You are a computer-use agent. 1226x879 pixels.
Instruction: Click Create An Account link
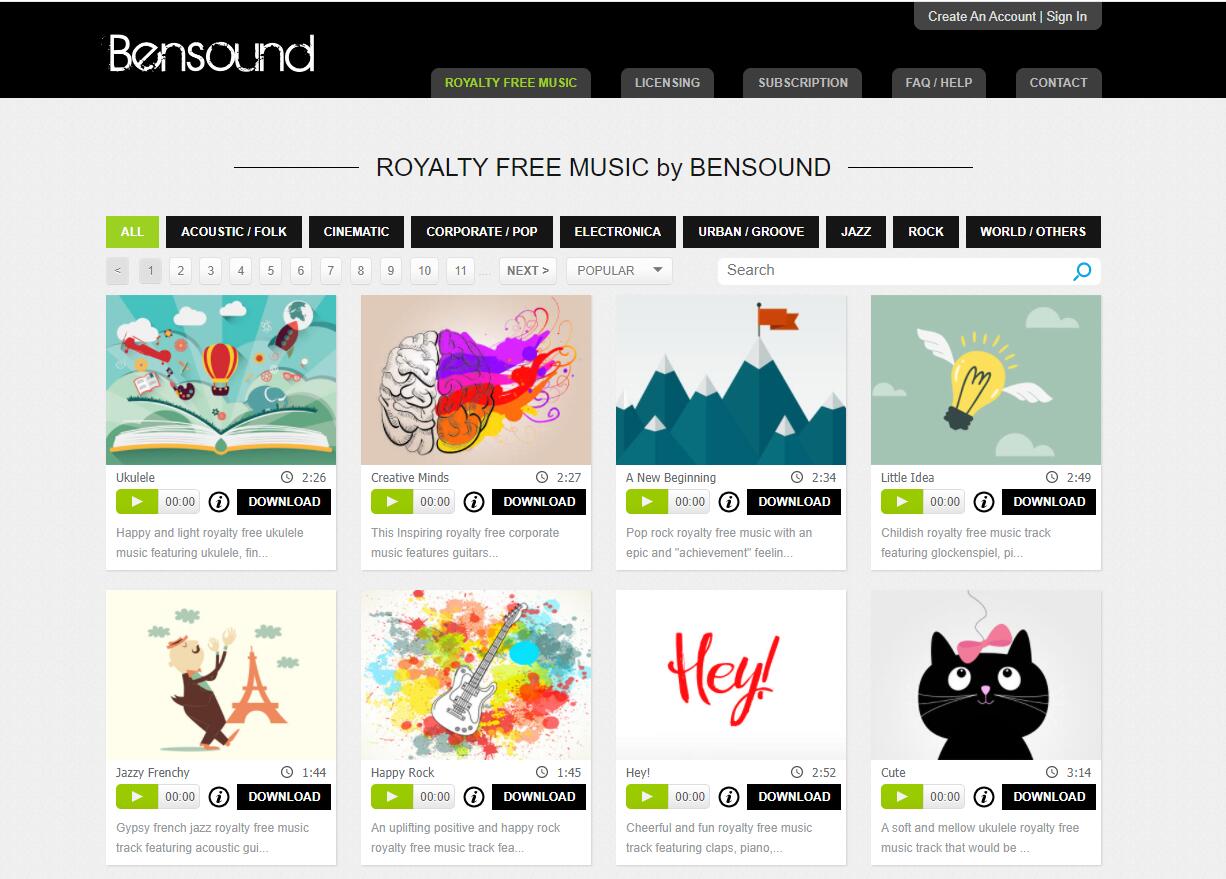(x=982, y=16)
